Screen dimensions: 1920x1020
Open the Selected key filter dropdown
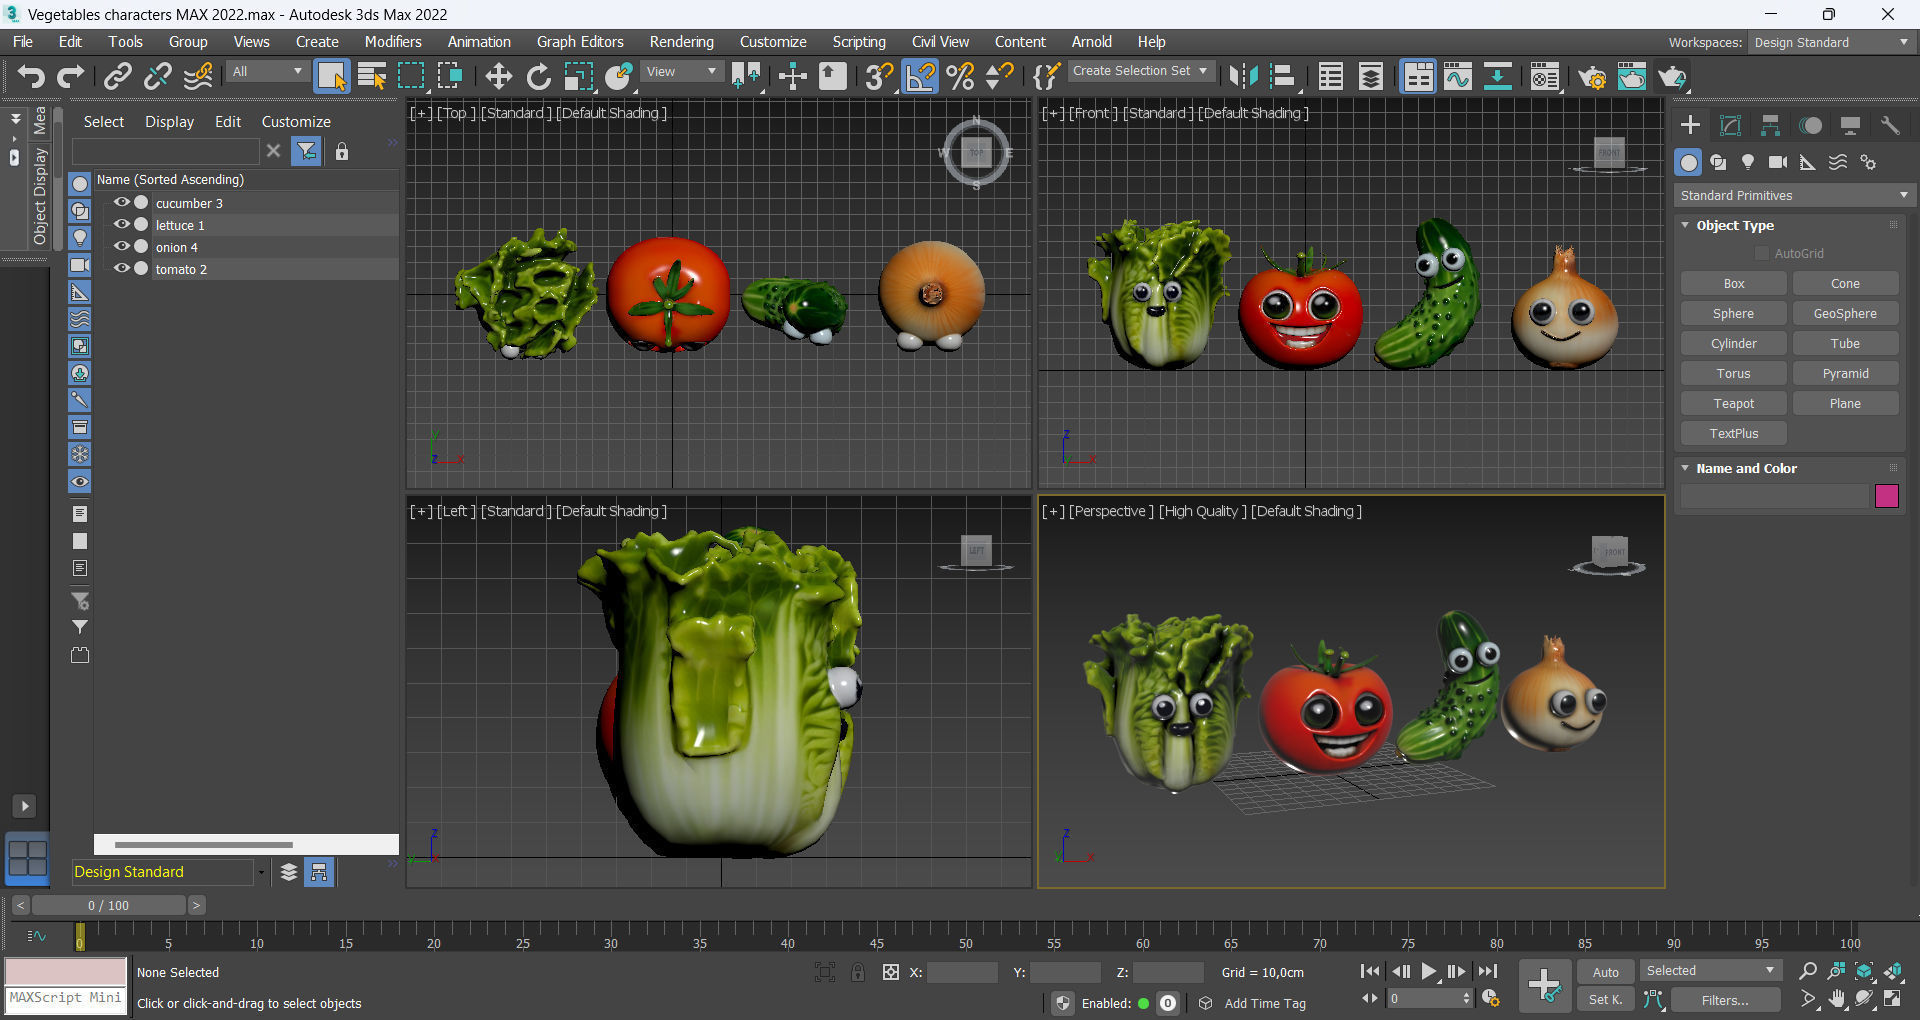click(x=1711, y=971)
